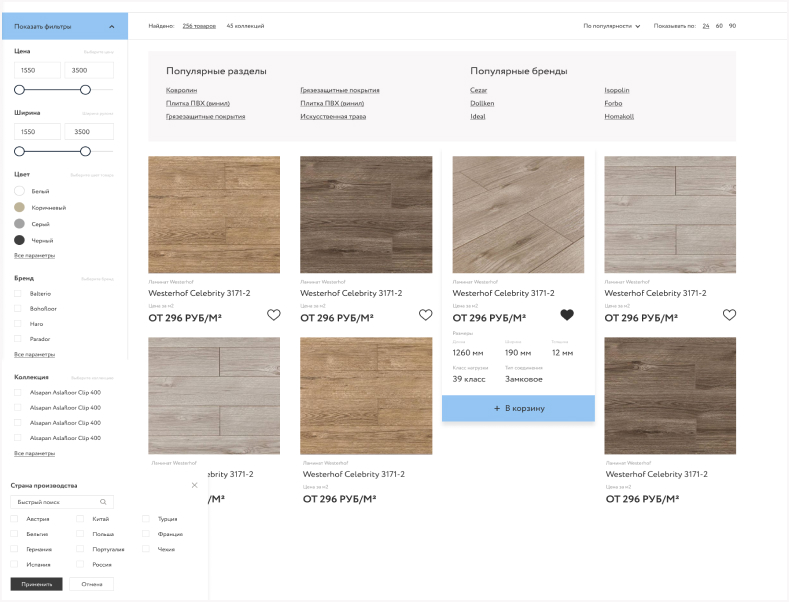Add the top-right product to favorites

[x=729, y=315]
